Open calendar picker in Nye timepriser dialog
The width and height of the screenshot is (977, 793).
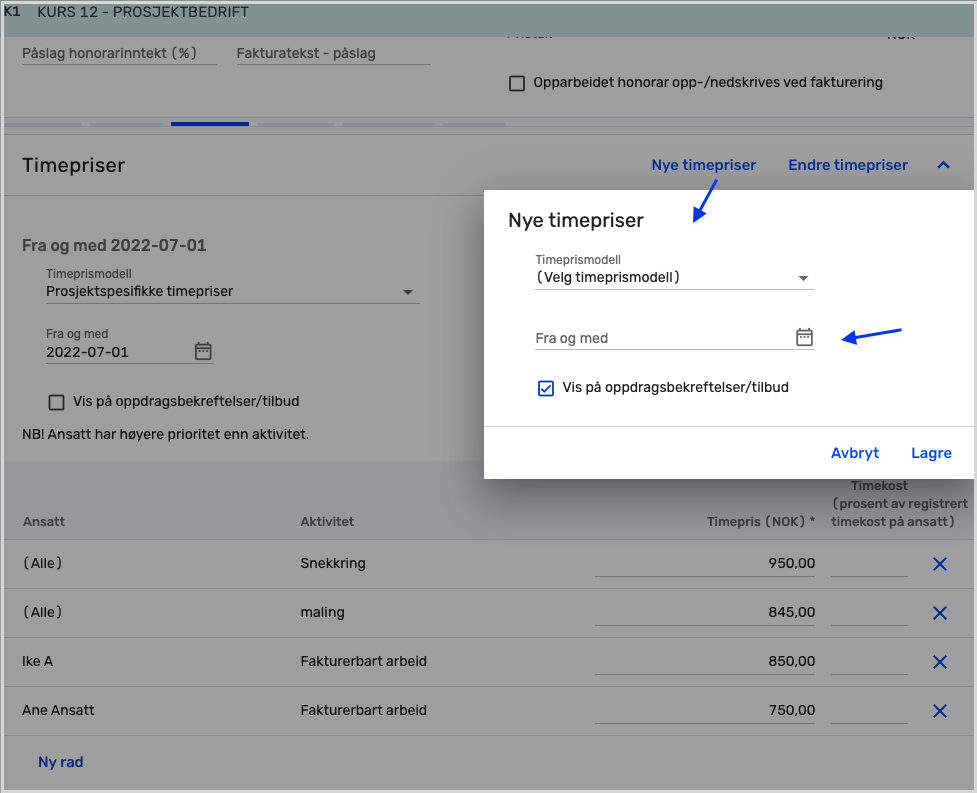pos(804,337)
